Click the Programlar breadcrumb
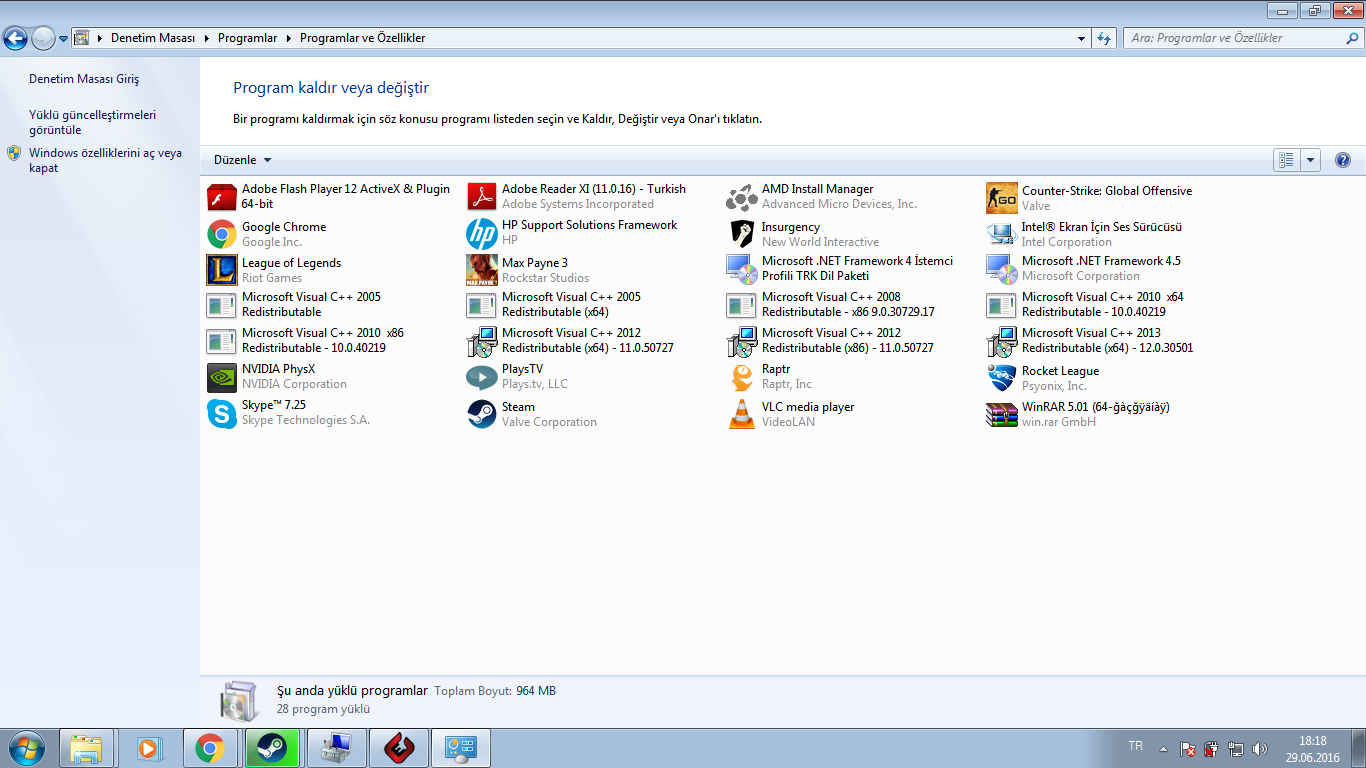Screen dimensions: 1366x768 pos(248,38)
